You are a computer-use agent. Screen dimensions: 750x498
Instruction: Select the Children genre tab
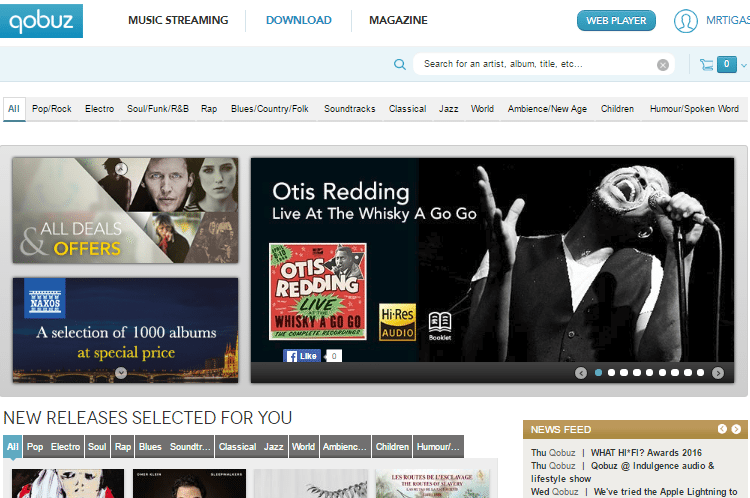(618, 109)
